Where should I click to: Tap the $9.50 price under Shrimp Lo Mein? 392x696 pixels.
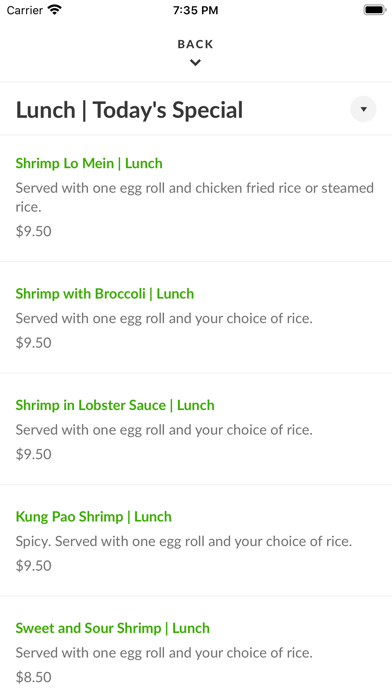point(34,231)
